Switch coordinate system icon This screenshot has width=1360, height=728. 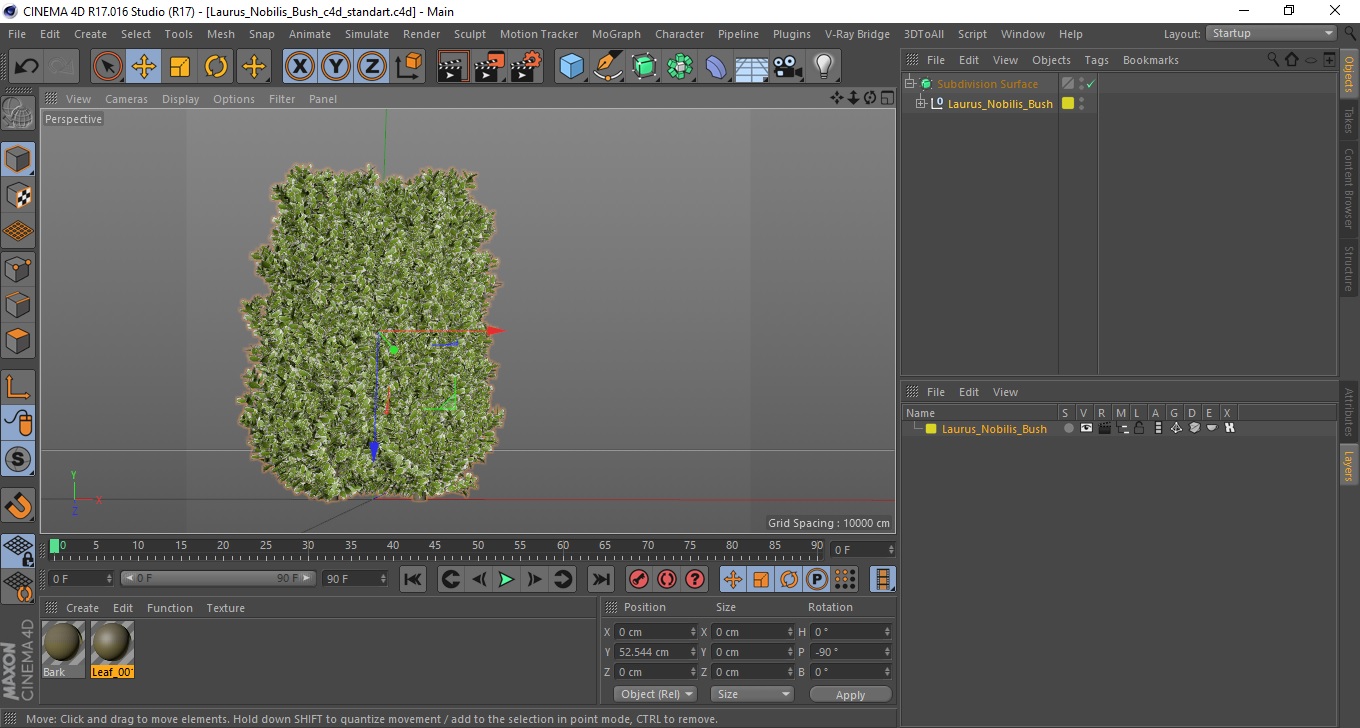pyautogui.click(x=408, y=67)
